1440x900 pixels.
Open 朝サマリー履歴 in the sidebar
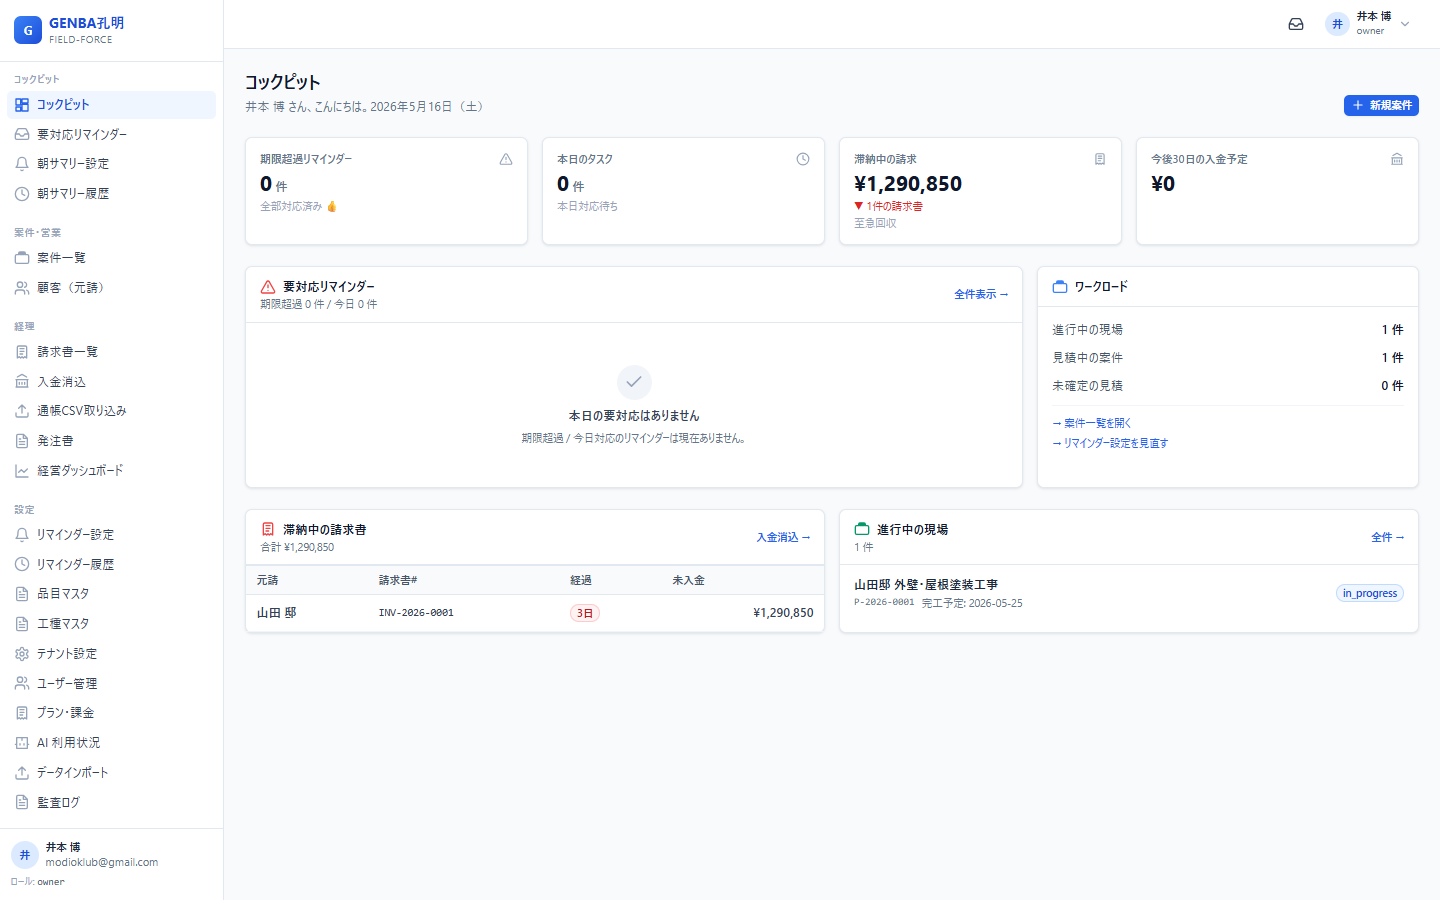111,194
